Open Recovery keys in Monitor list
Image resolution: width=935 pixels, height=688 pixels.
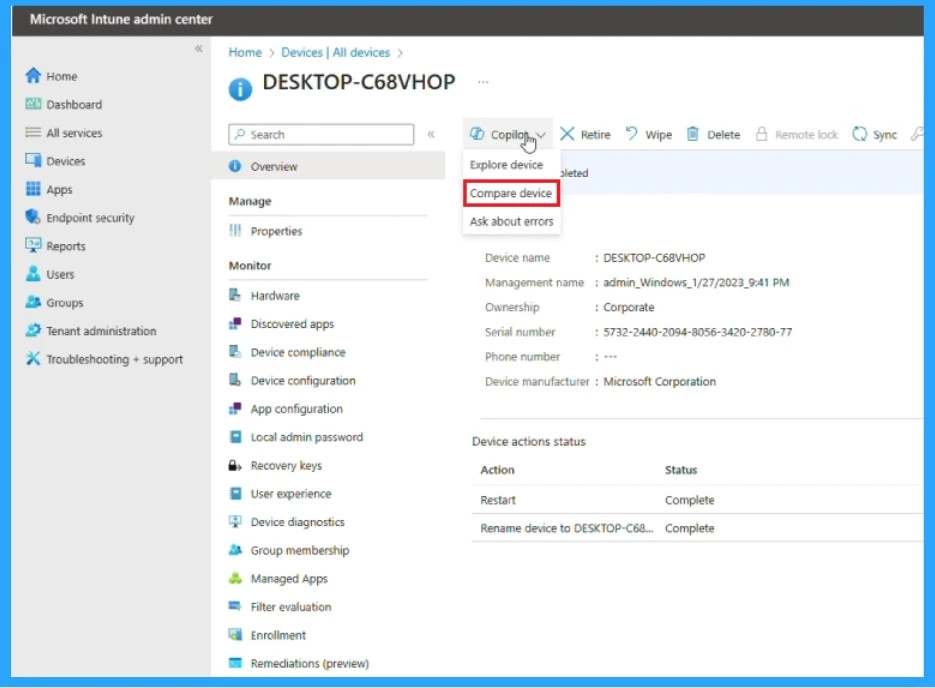click(286, 466)
